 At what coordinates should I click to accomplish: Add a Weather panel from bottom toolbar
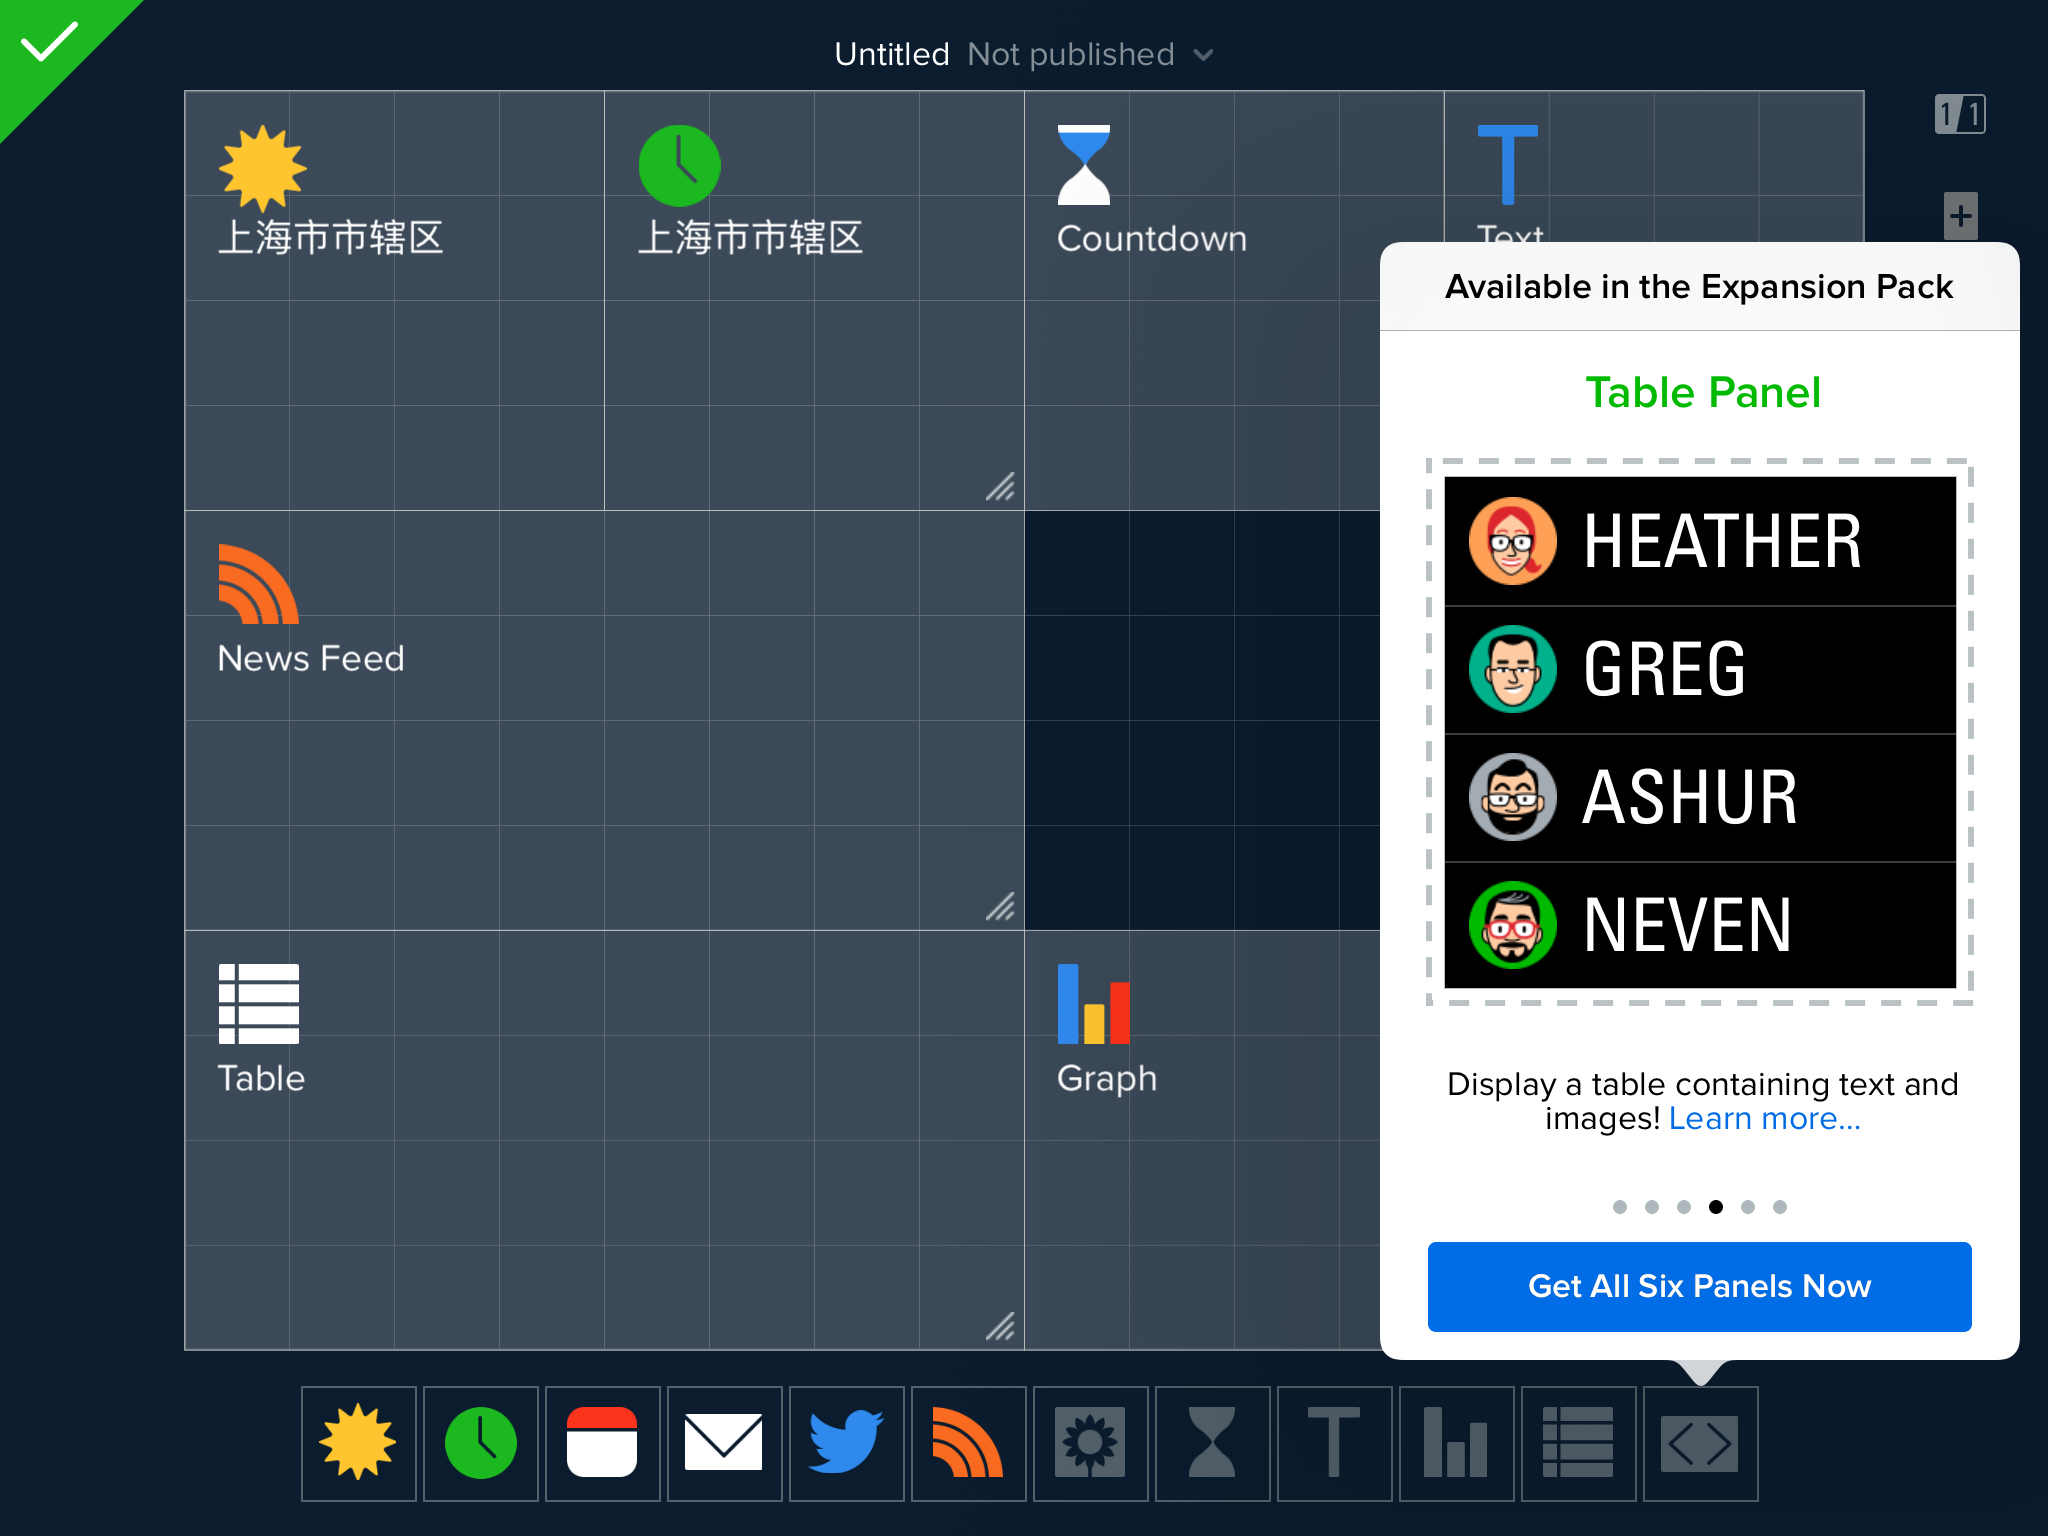pyautogui.click(x=358, y=1443)
